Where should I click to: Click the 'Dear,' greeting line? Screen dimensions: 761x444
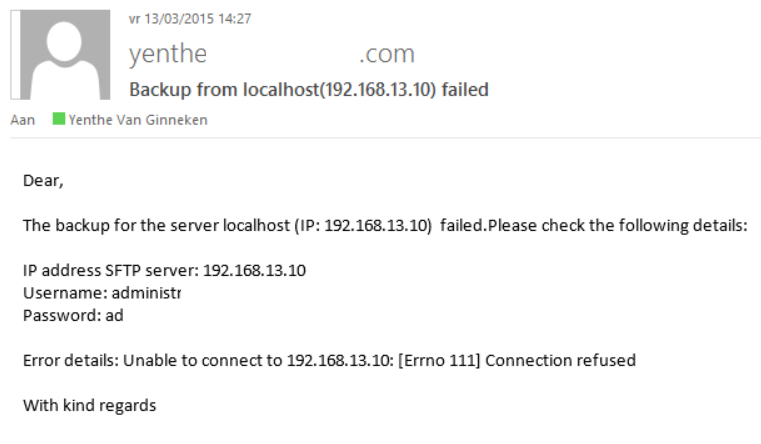click(x=43, y=181)
